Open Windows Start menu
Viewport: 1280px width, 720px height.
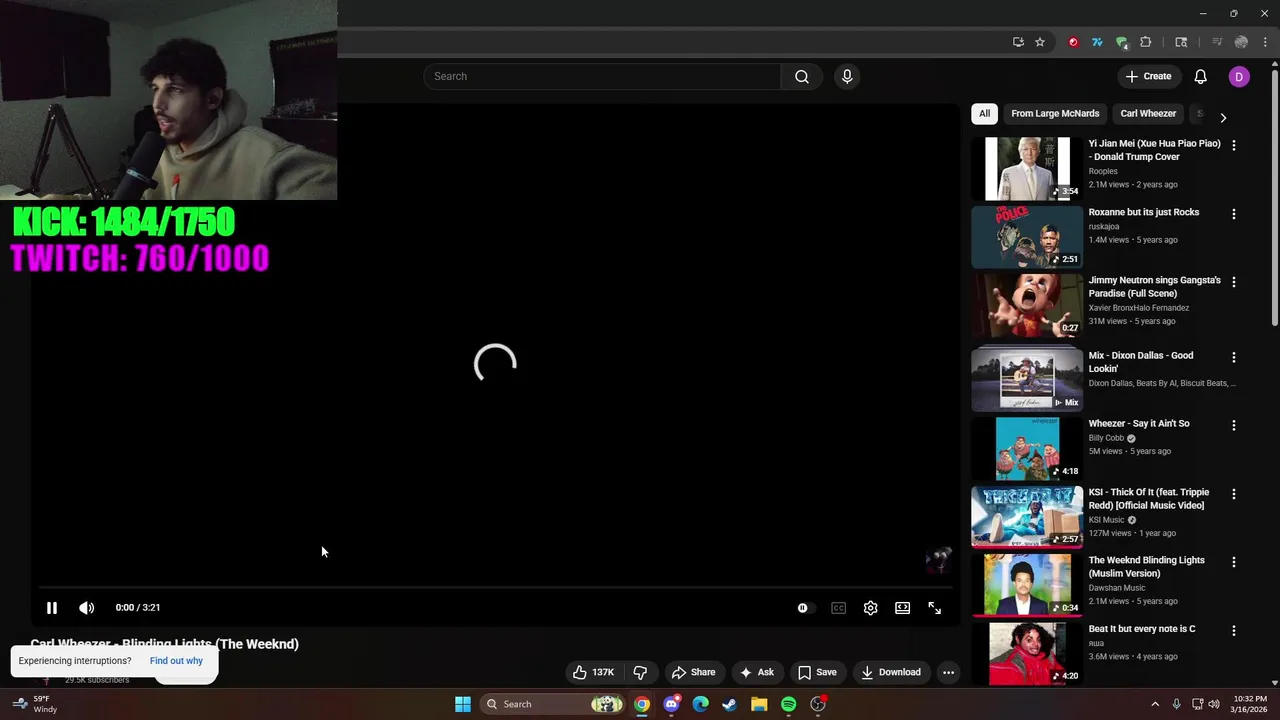[x=463, y=704]
